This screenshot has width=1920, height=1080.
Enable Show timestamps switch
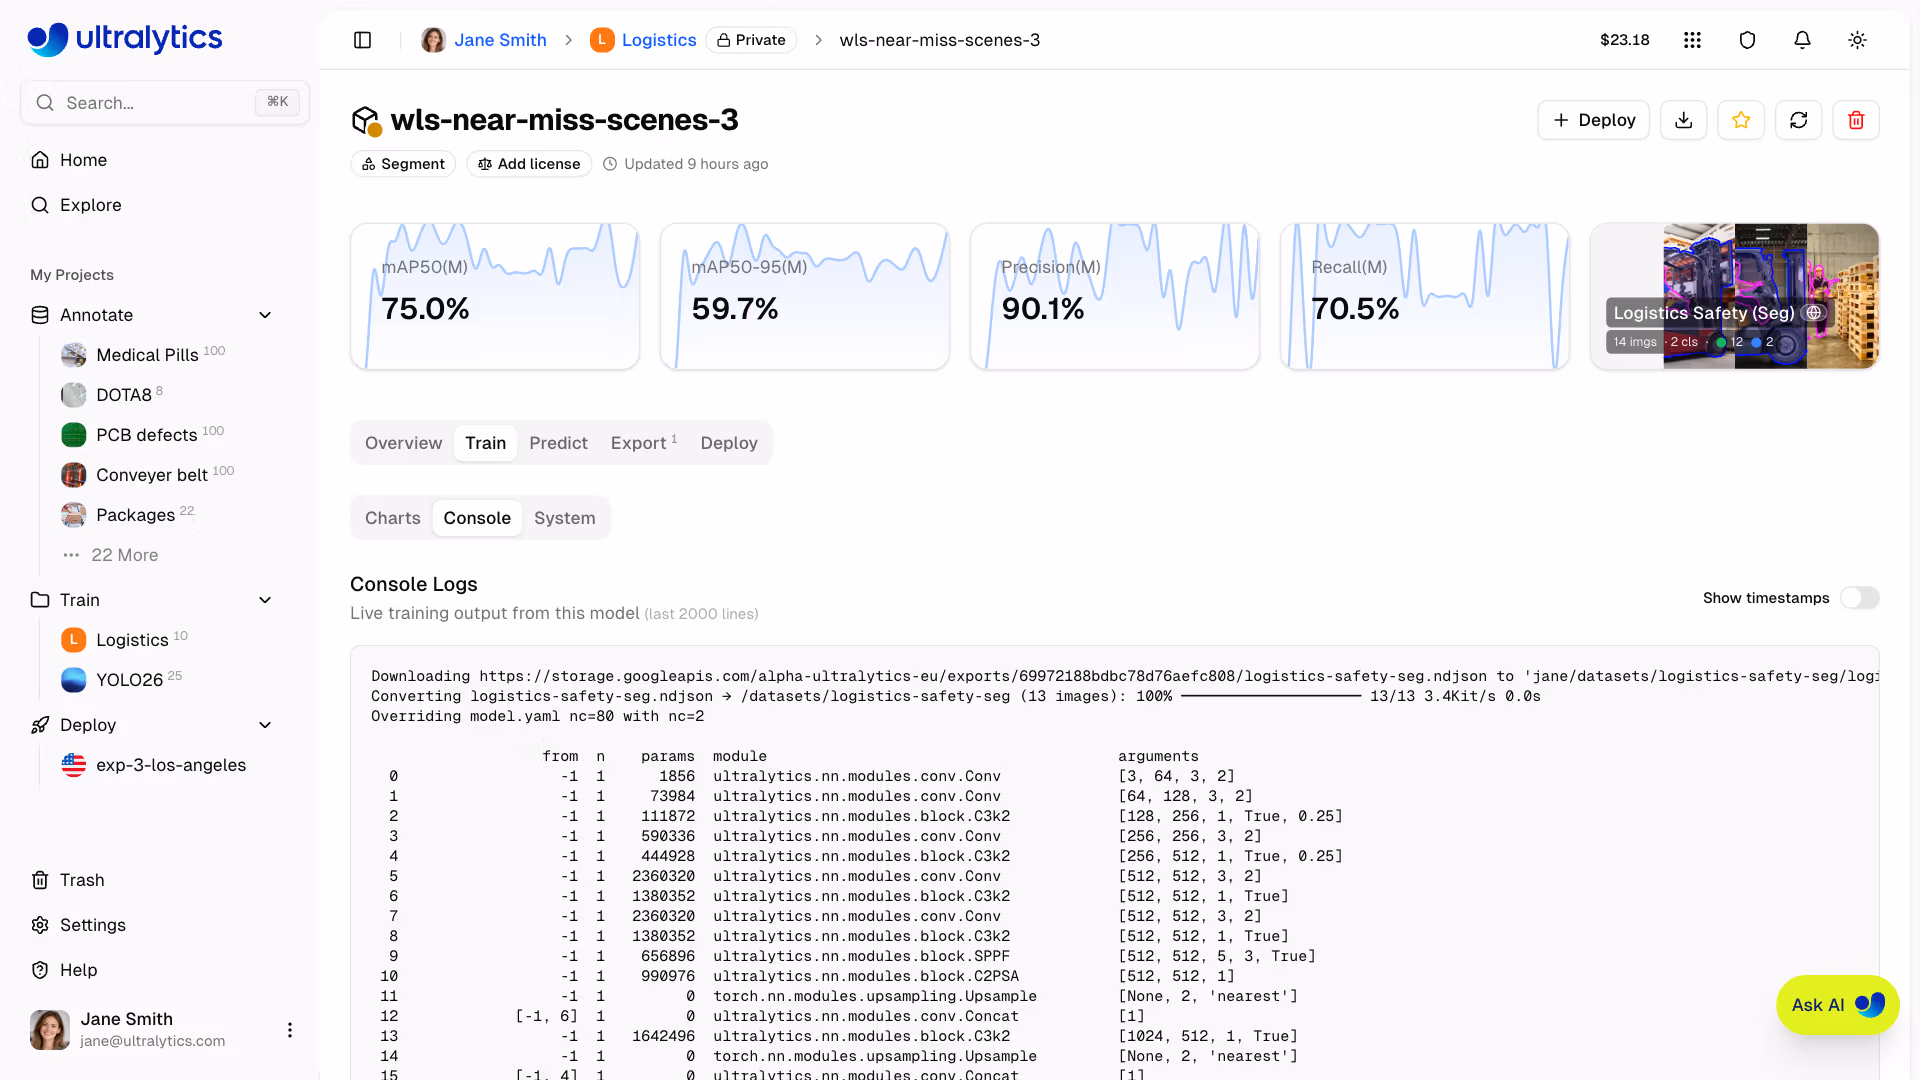click(1860, 598)
